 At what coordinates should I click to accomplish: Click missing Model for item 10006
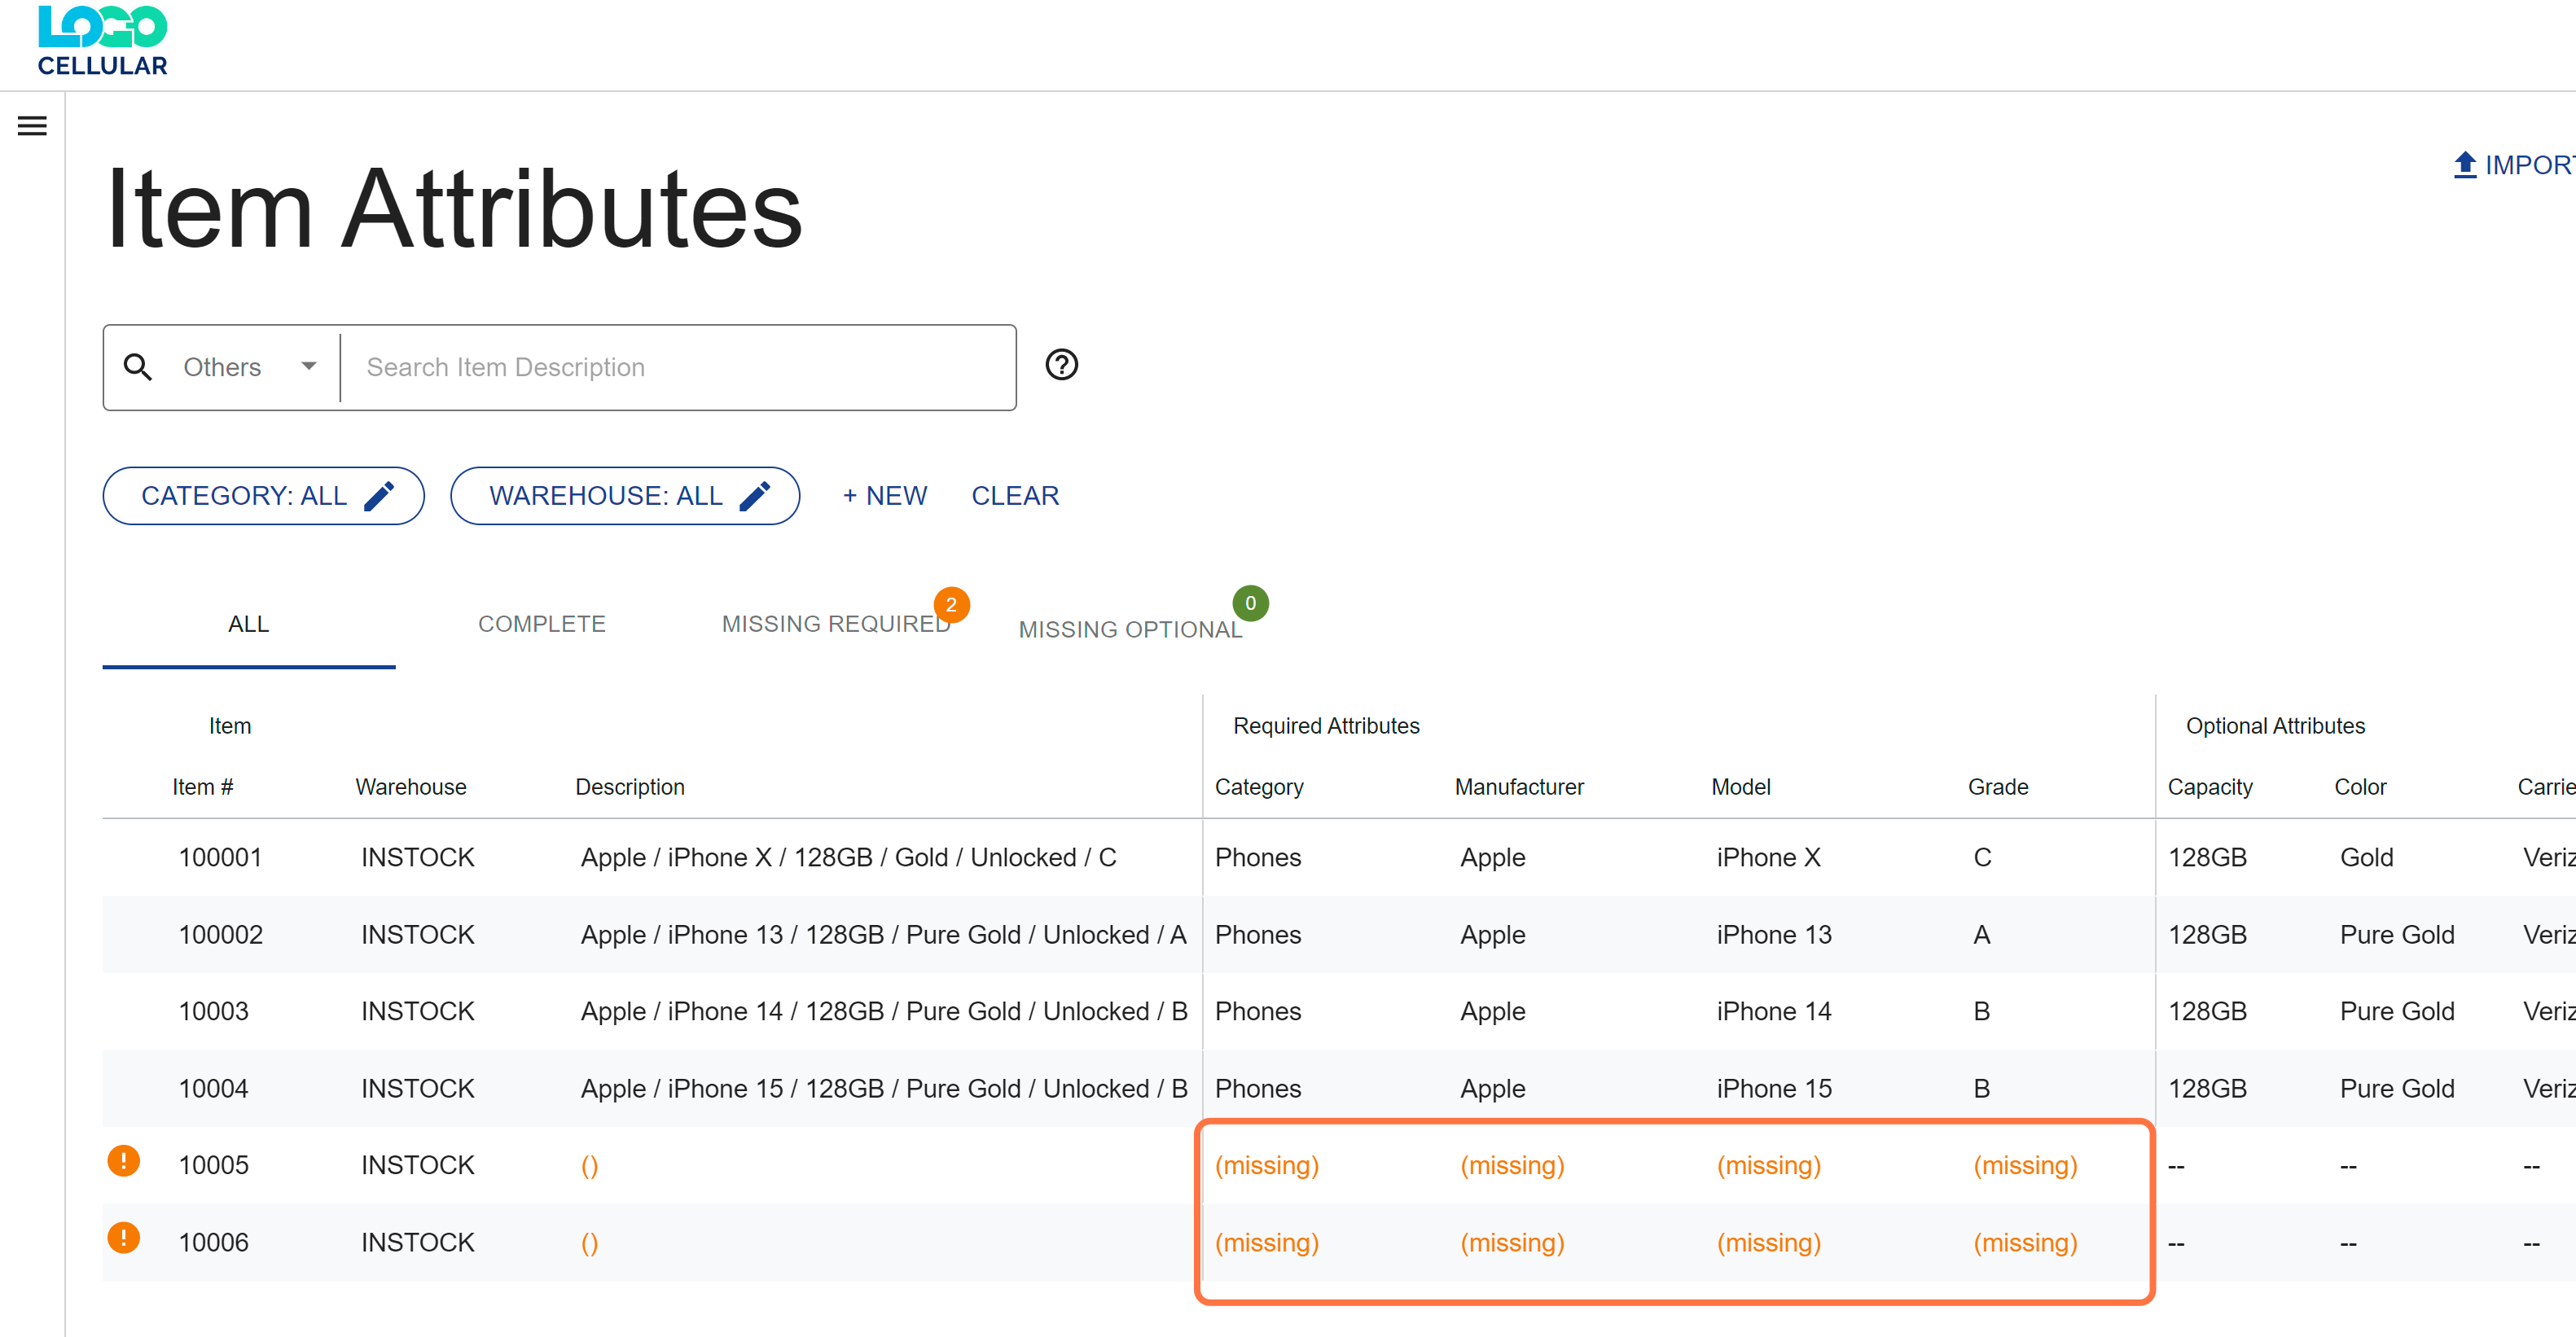pyautogui.click(x=1768, y=1243)
